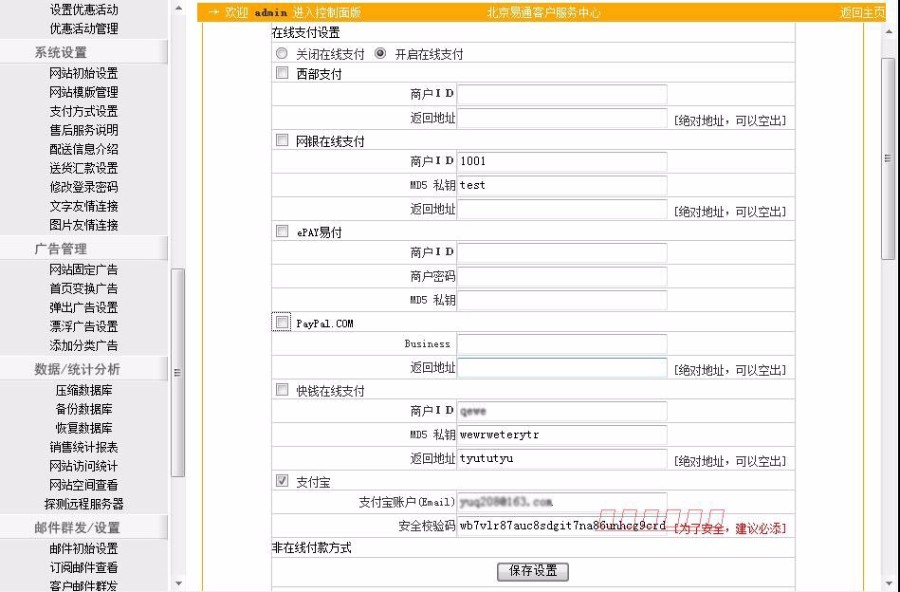
Task: Click 快钱 商户ID input field
Action: point(562,411)
